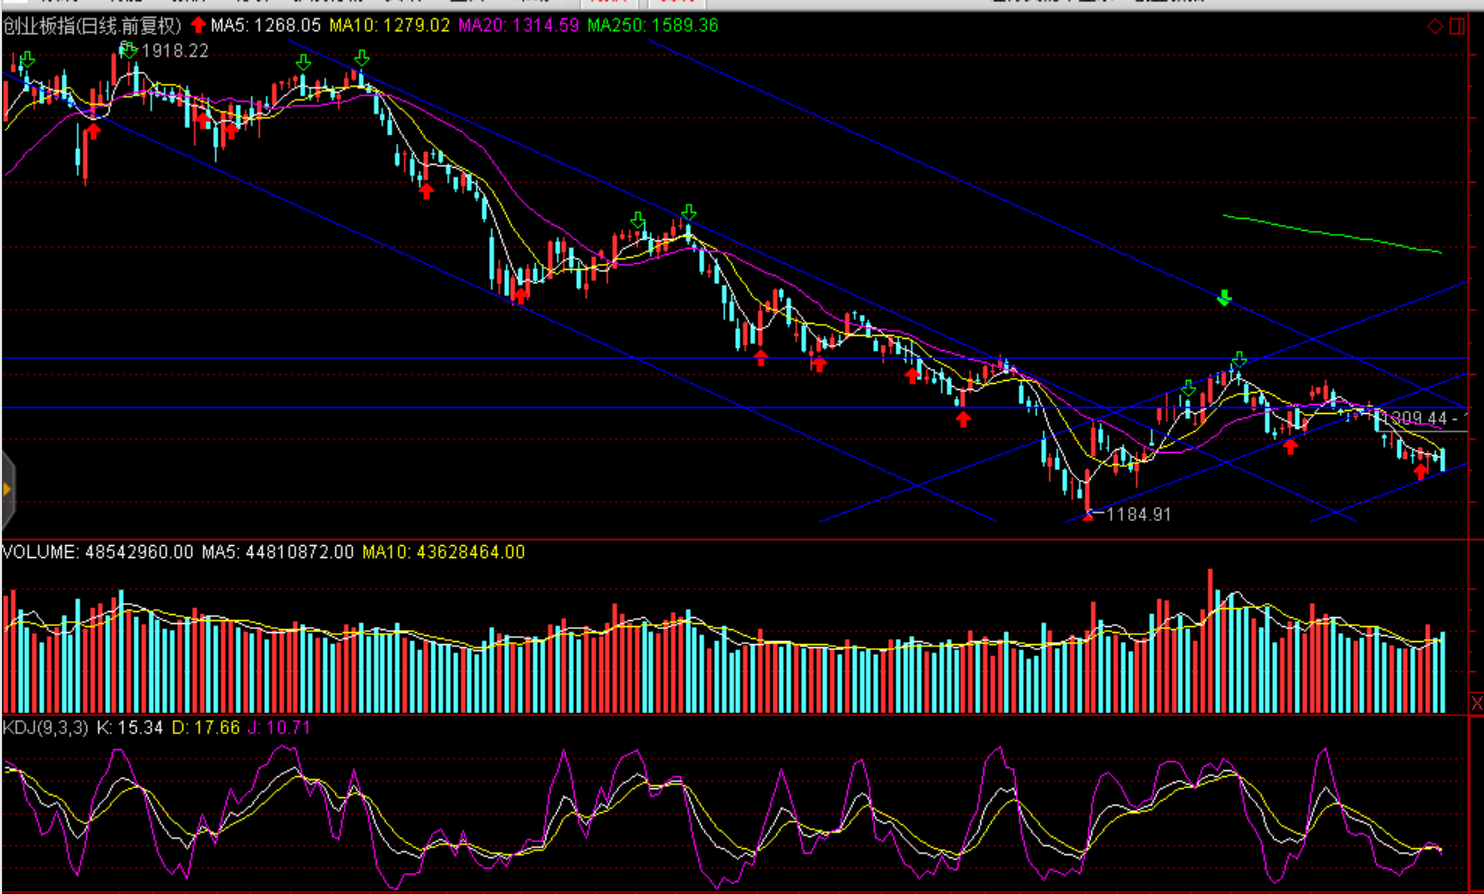Click the green MA250 line segment
Viewport: 1484px width, 894px height.
(x=1330, y=233)
